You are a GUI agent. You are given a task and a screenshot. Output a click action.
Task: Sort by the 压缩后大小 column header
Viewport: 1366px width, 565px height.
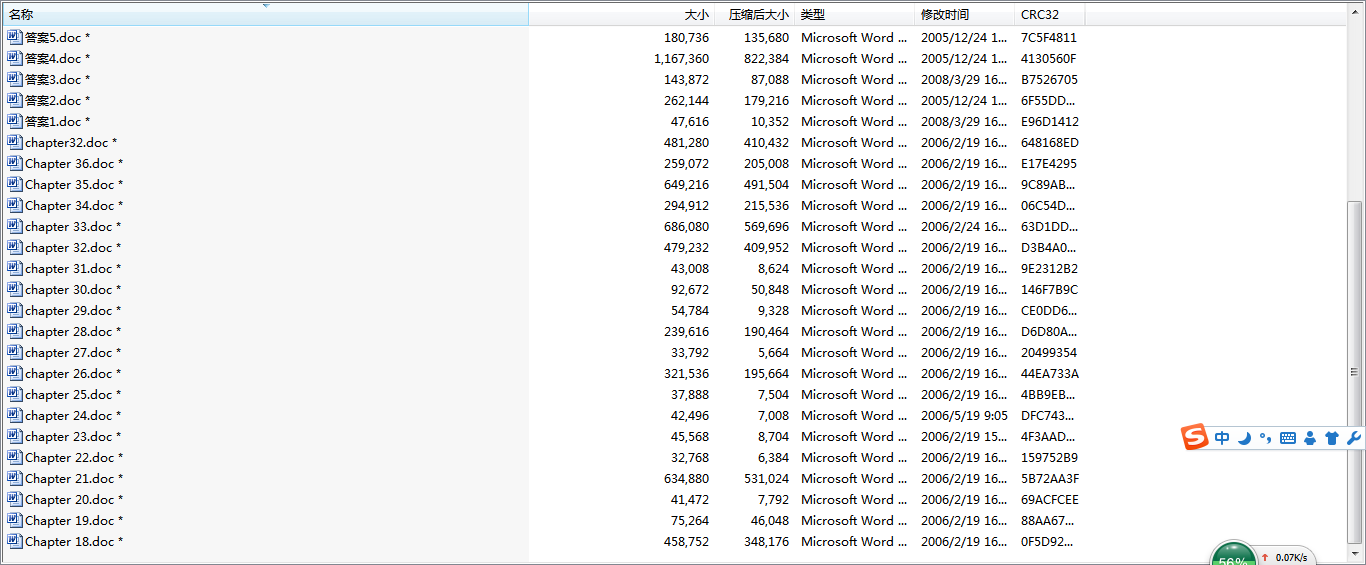[753, 15]
